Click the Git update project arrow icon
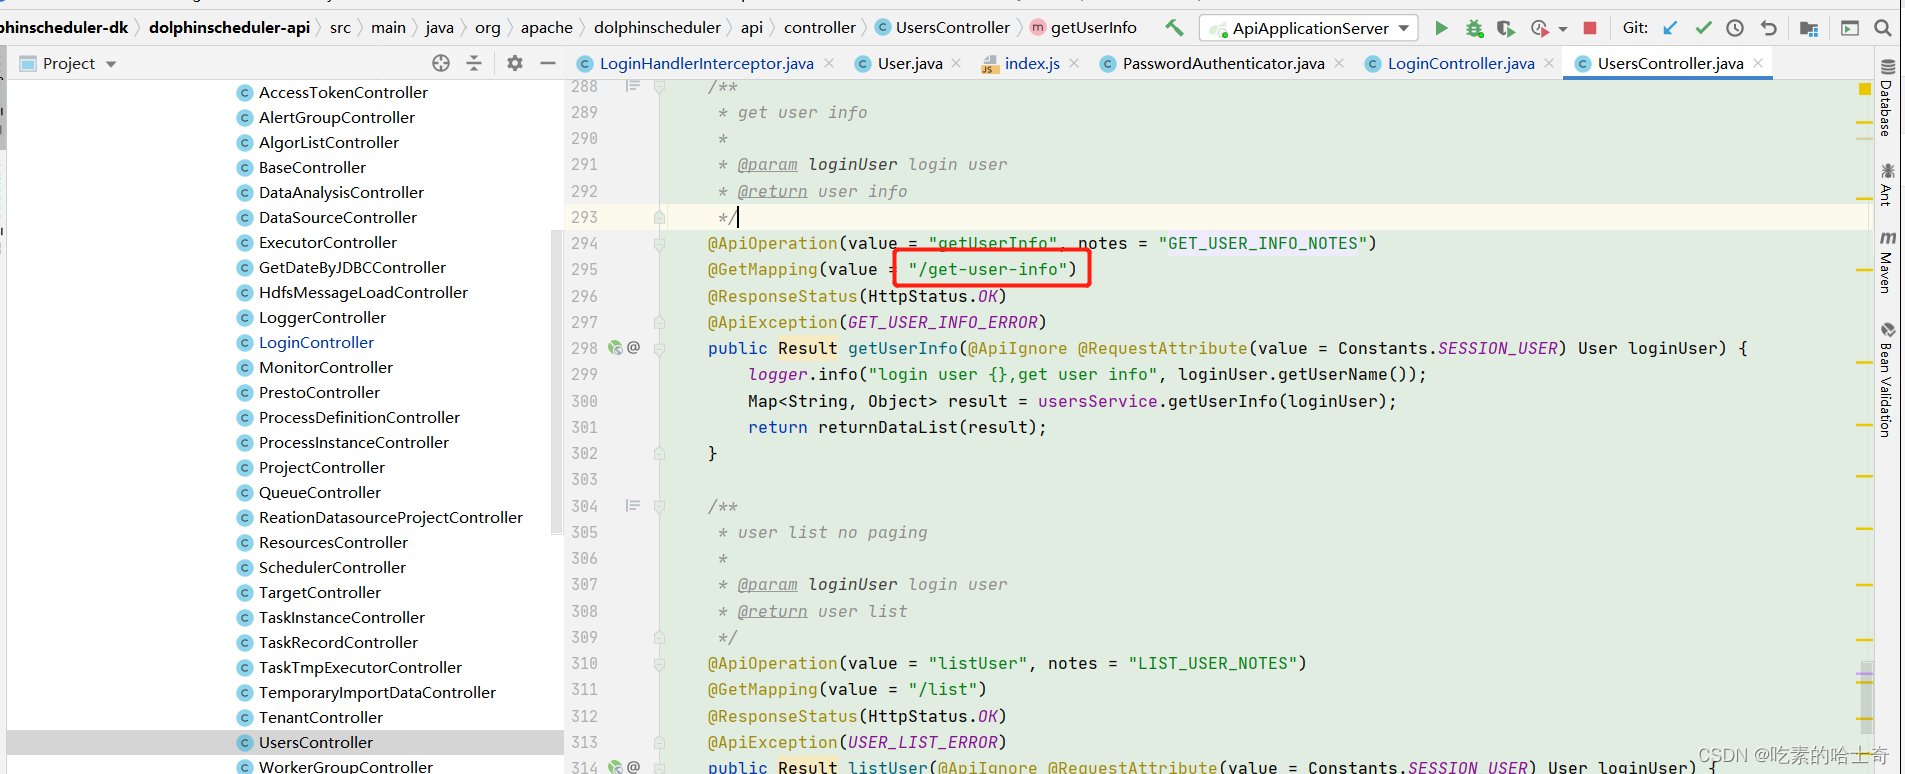This screenshot has width=1905, height=774. tap(1670, 28)
